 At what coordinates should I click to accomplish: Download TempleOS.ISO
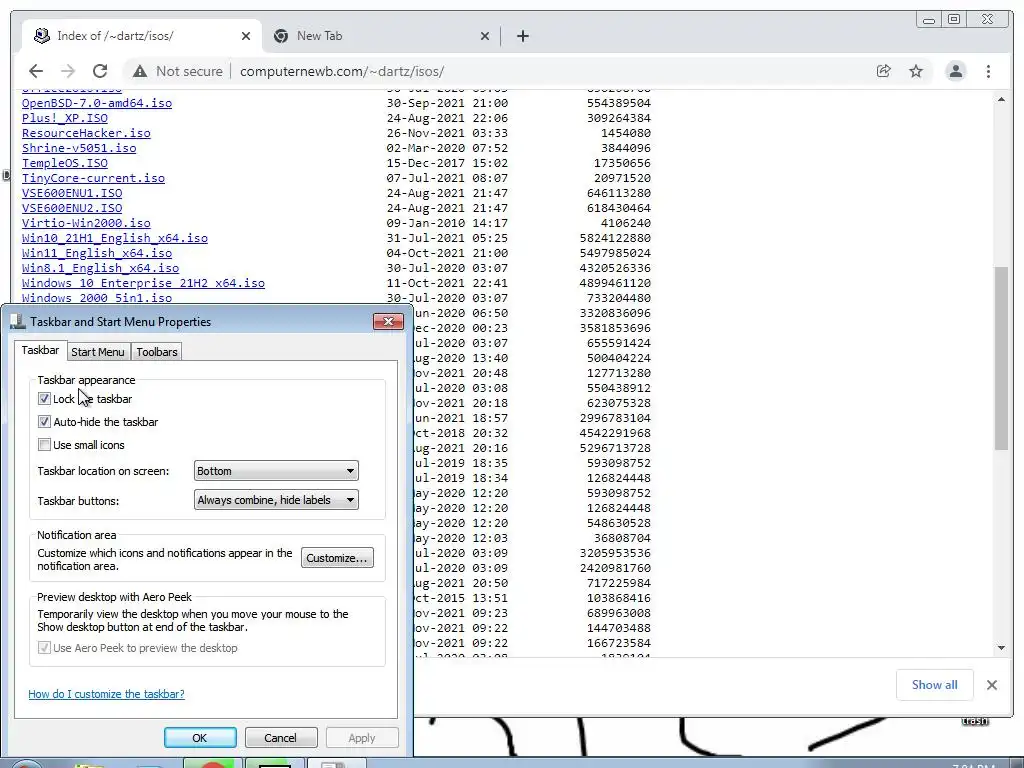click(65, 163)
